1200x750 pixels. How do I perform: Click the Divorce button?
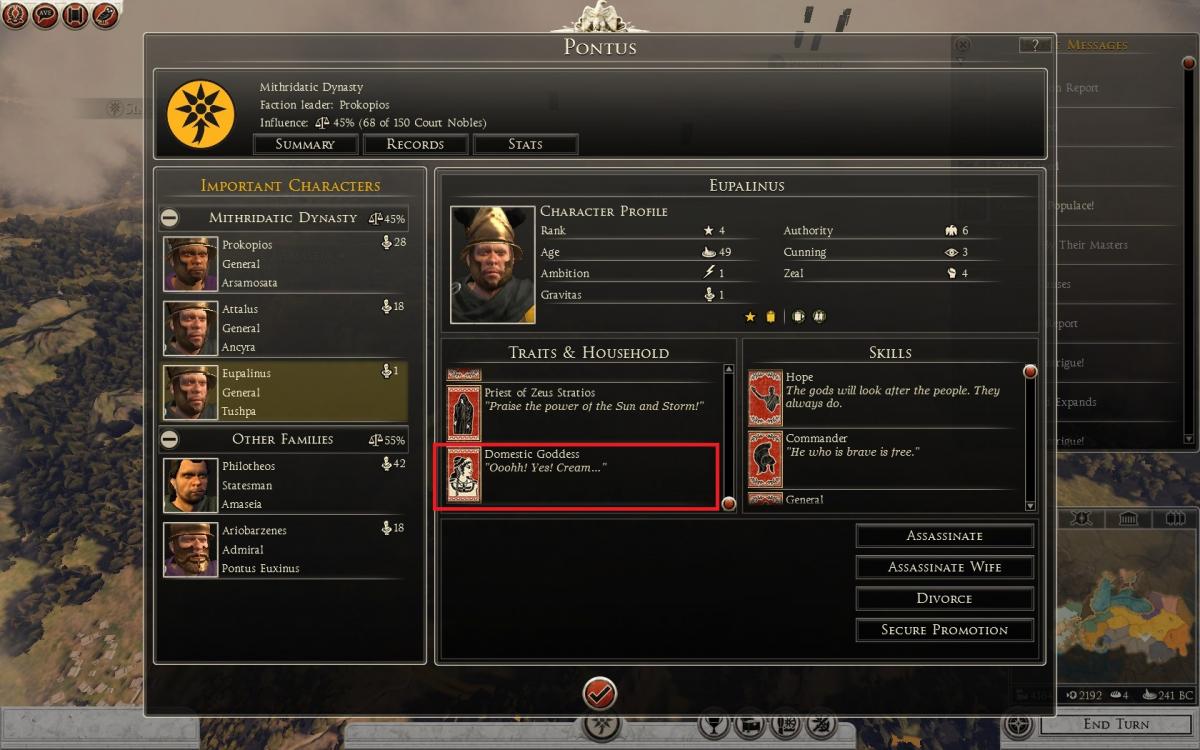(x=944, y=598)
